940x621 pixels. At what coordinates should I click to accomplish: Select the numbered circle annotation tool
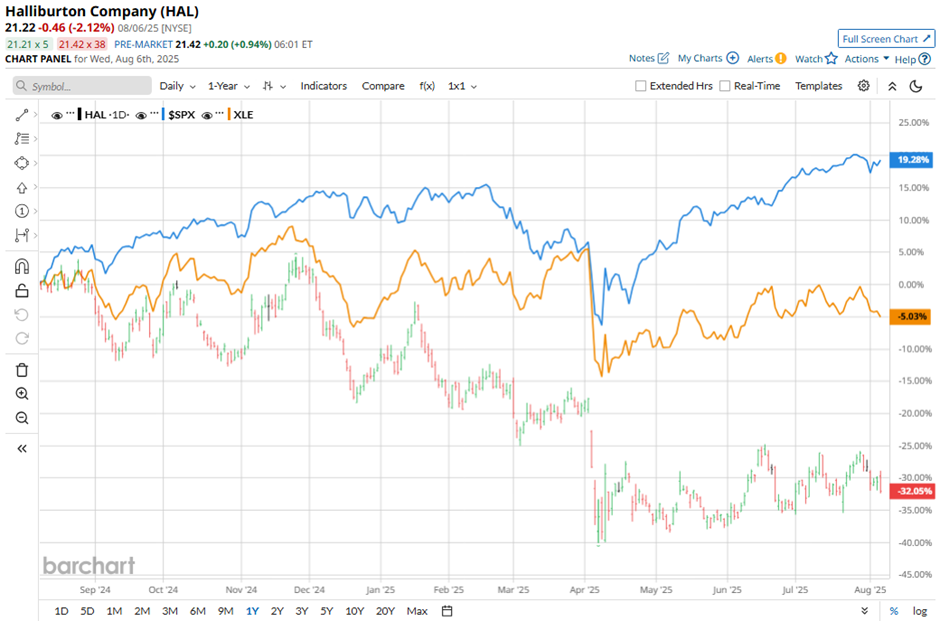[x=22, y=211]
